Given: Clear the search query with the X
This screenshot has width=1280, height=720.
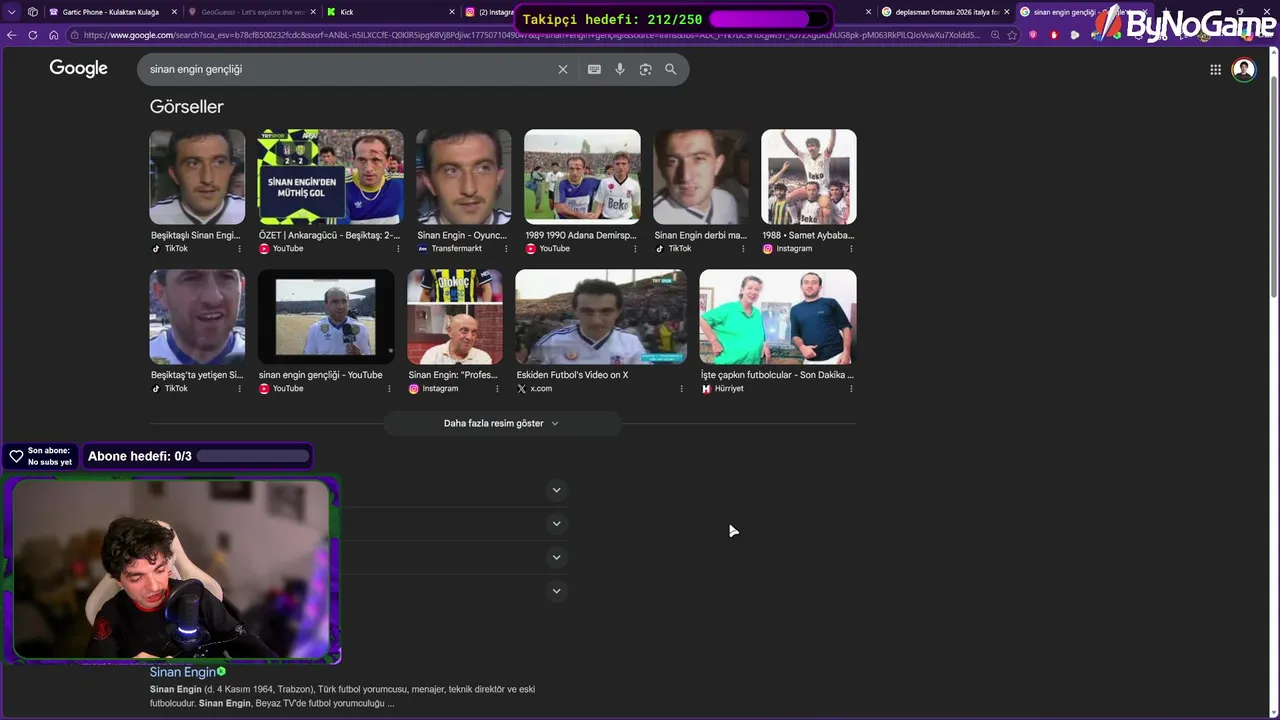Looking at the screenshot, I should (563, 69).
